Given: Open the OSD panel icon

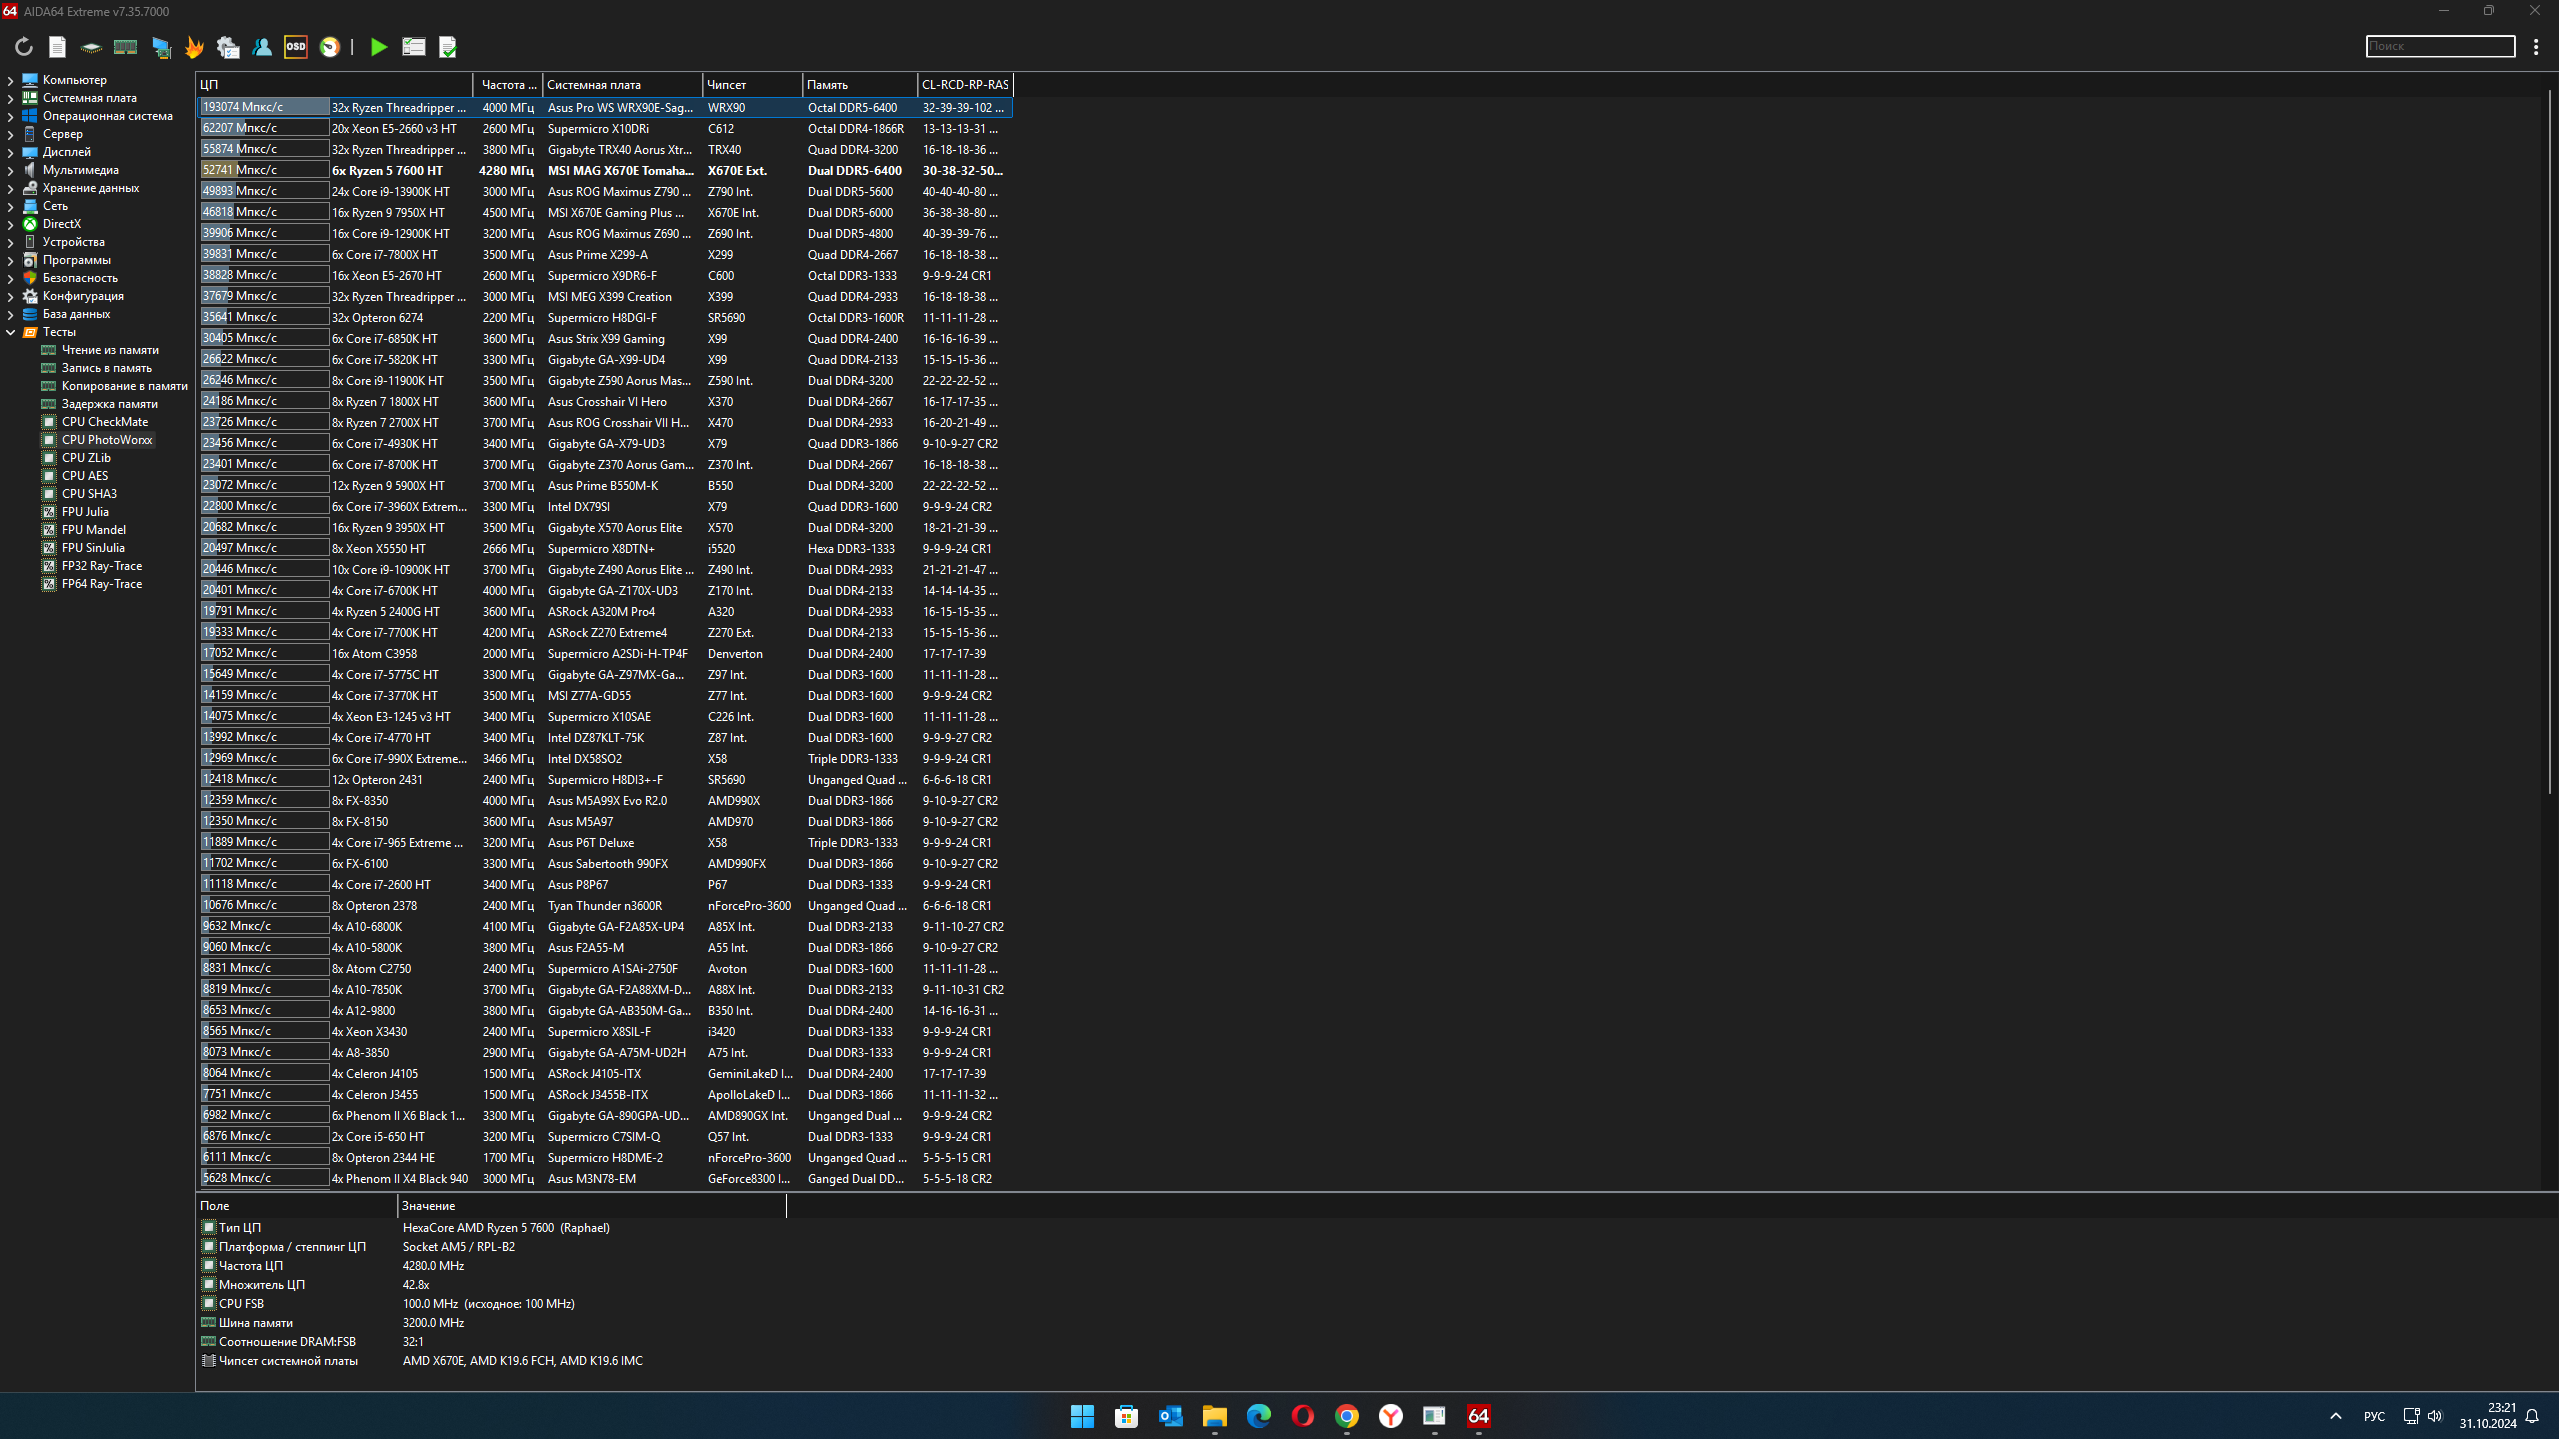Looking at the screenshot, I should (295, 47).
